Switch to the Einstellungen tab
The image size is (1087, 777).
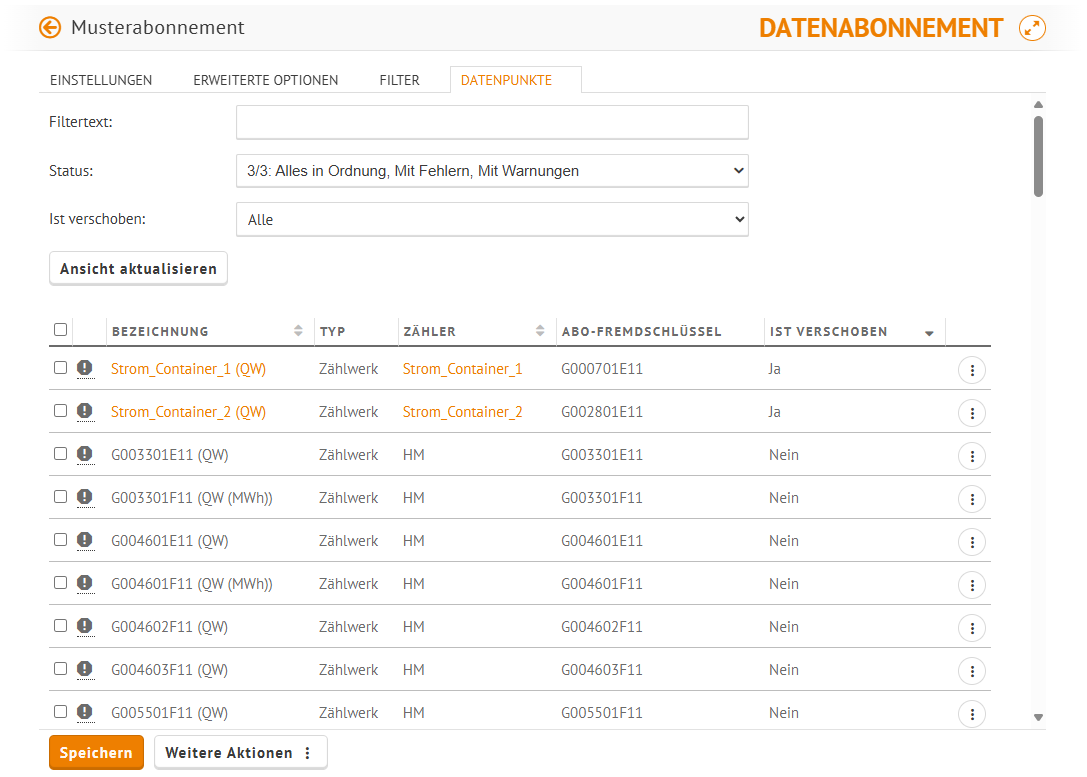coord(101,80)
